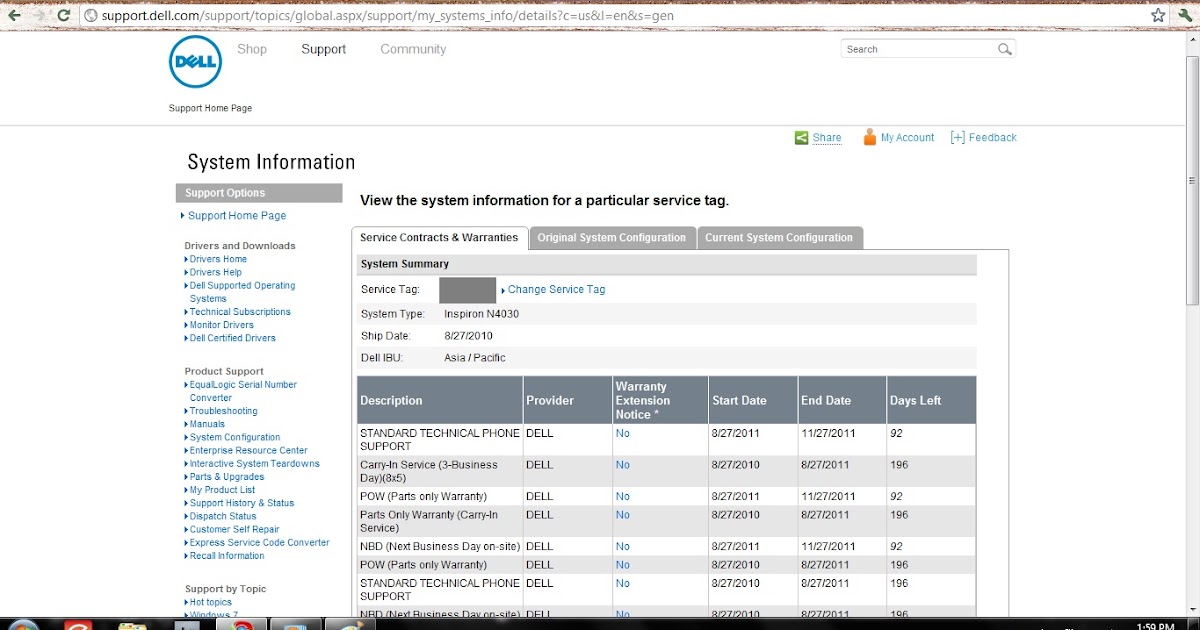Click the Share link
The width and height of the screenshot is (1200, 630).
tap(827, 138)
